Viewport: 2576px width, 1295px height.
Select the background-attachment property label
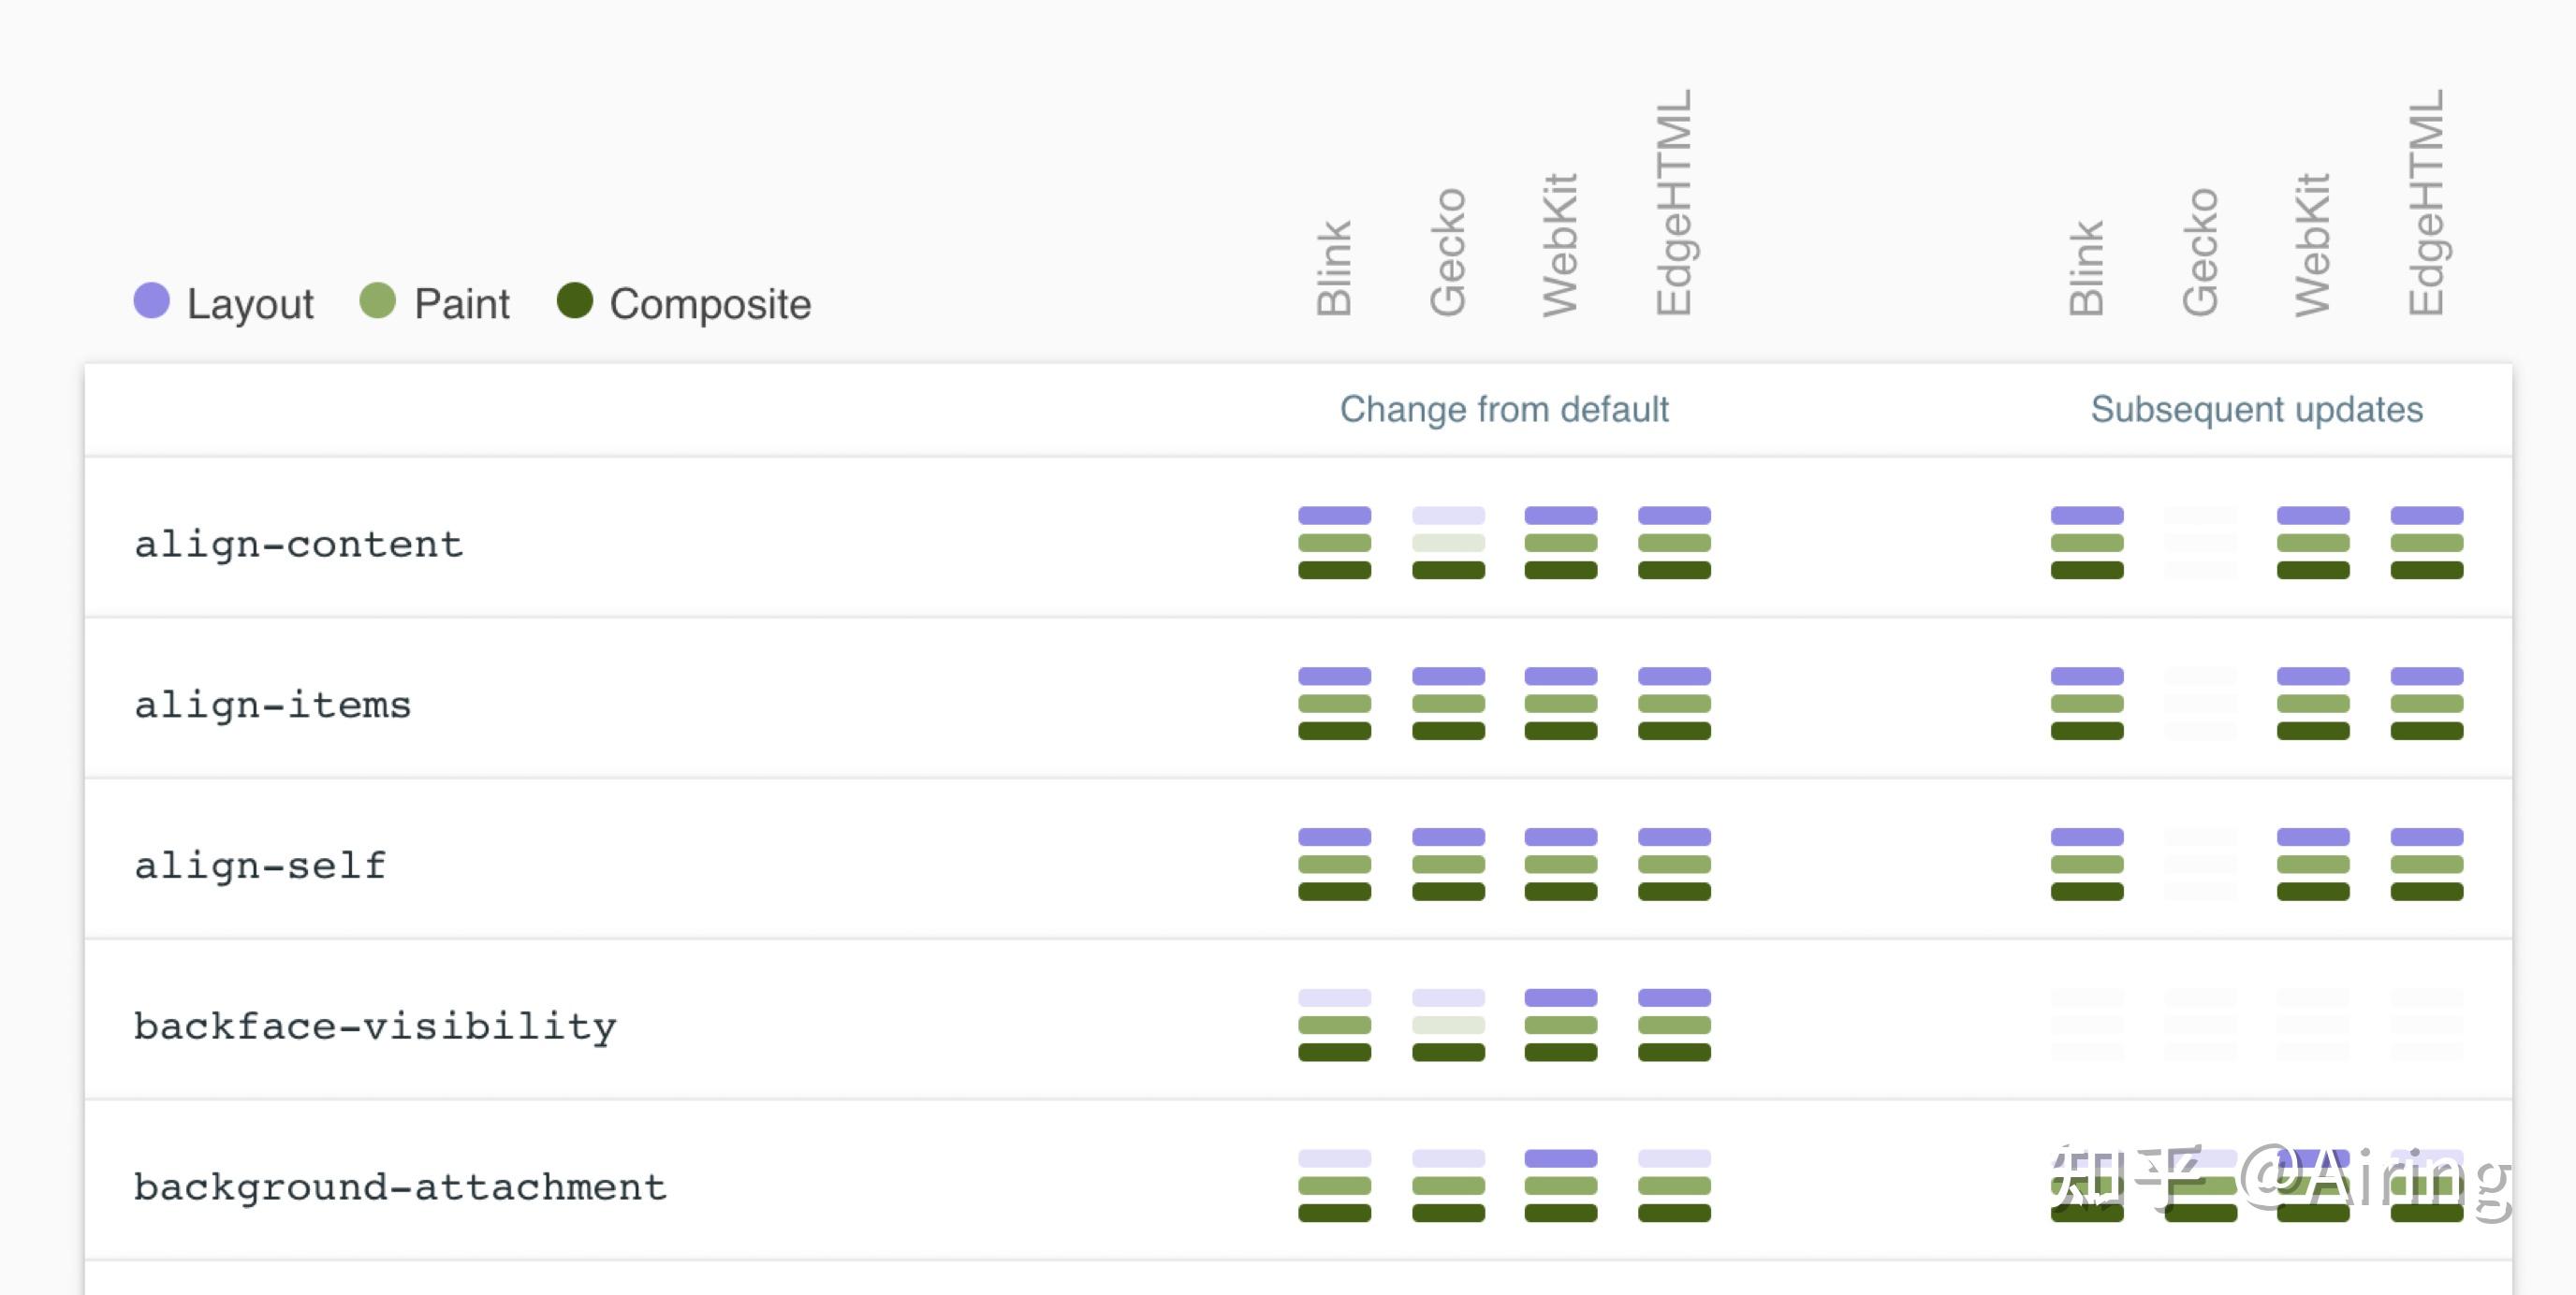[x=399, y=1187]
